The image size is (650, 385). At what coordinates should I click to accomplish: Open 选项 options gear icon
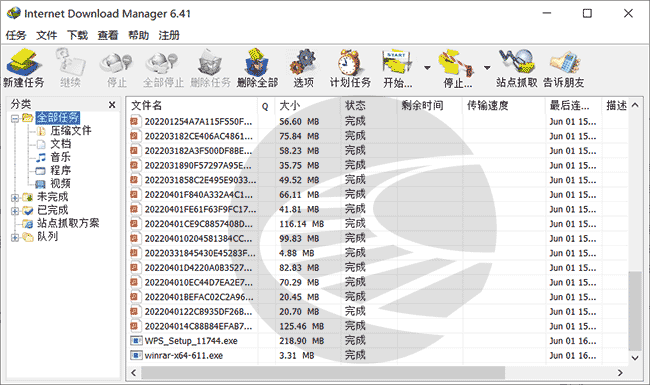coord(303,63)
